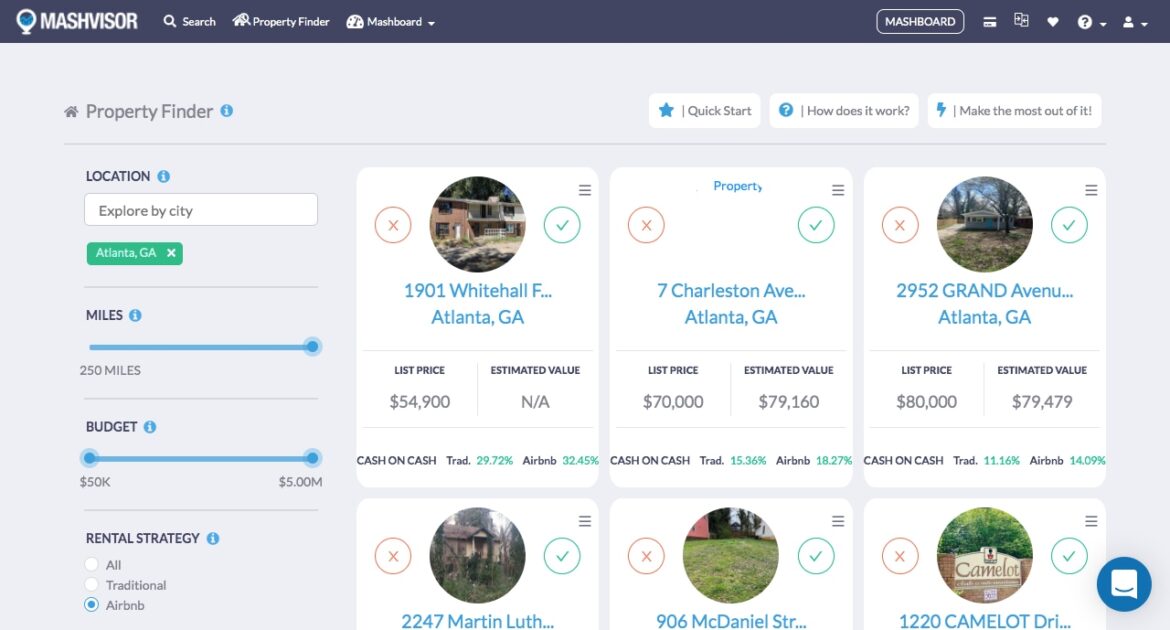
Task: Open the help question mark icon
Action: tap(1087, 21)
